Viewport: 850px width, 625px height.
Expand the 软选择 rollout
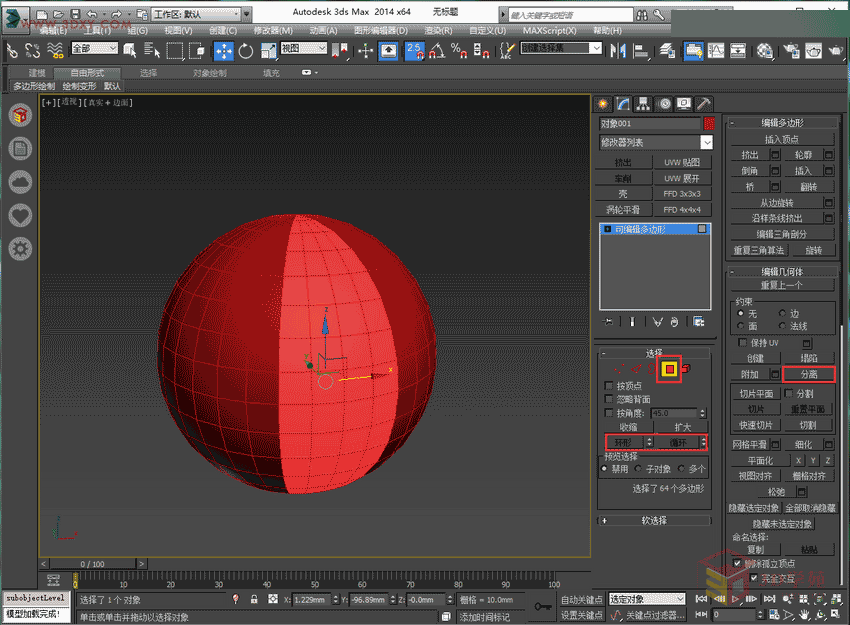tap(653, 520)
